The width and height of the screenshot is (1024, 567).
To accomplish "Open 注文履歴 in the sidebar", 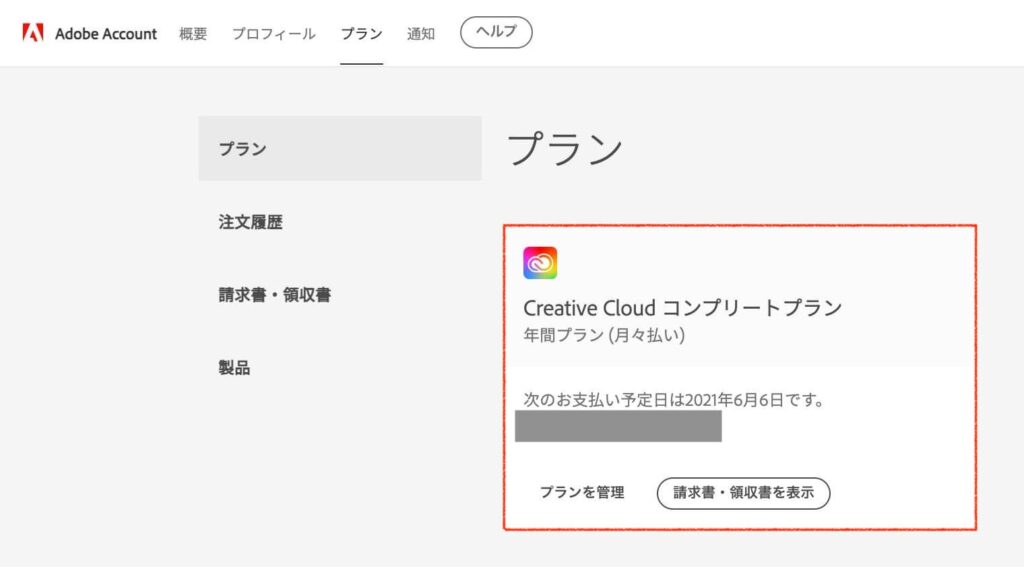I will tap(251, 222).
